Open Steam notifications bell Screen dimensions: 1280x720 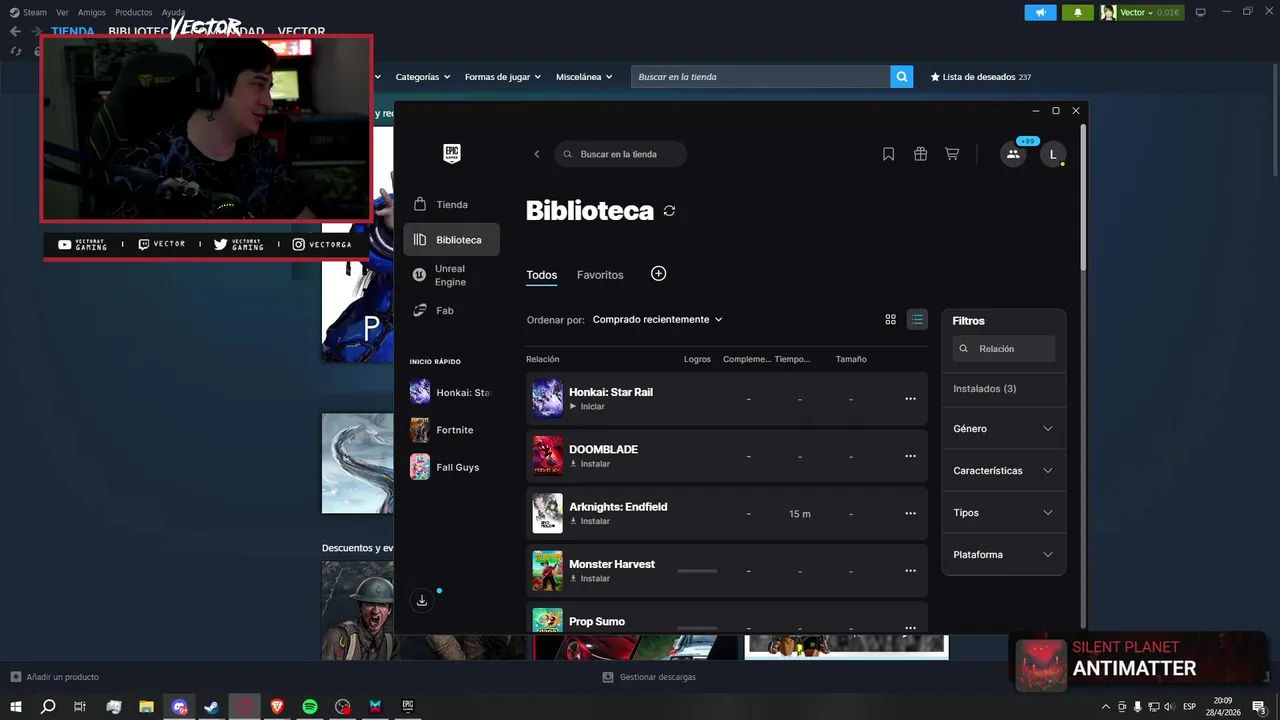[x=1077, y=12]
